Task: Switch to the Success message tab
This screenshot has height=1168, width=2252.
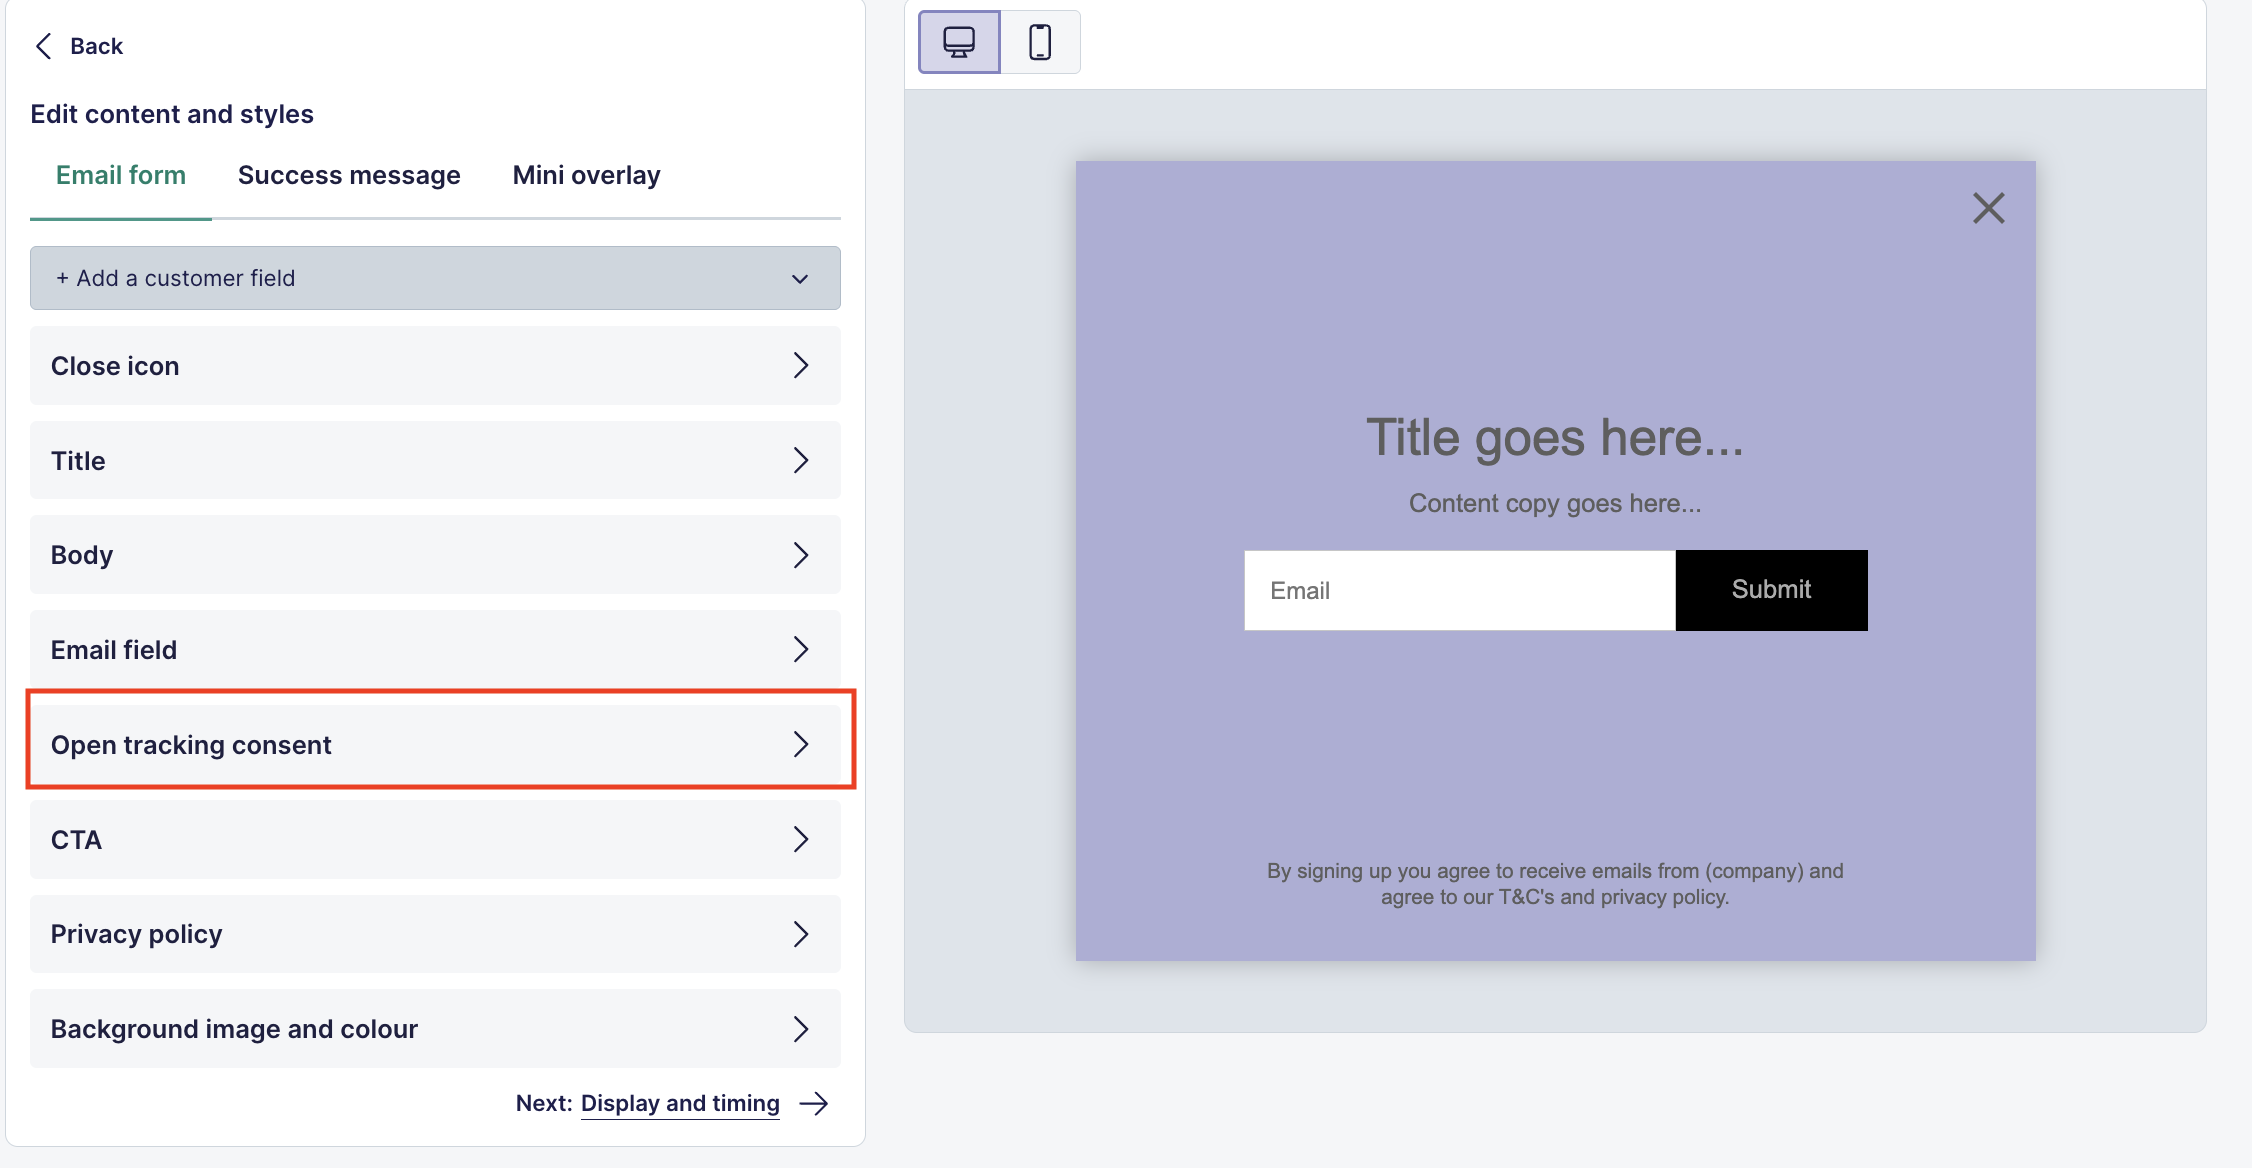Action: [349, 175]
